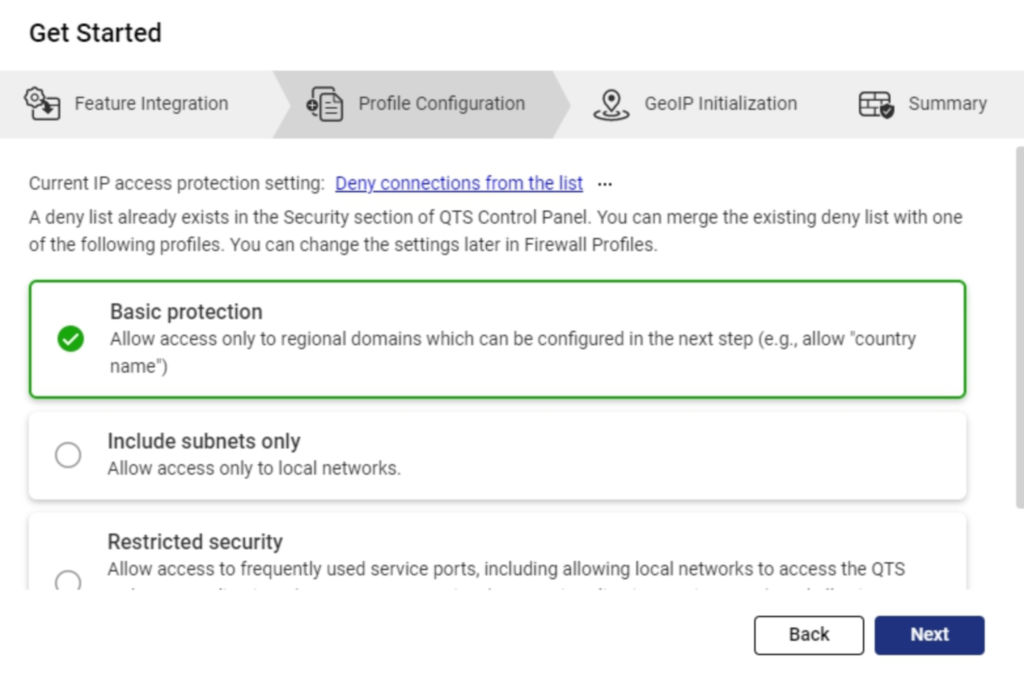
Task: Switch to the GeoIP Initialization step label
Action: (x=720, y=104)
